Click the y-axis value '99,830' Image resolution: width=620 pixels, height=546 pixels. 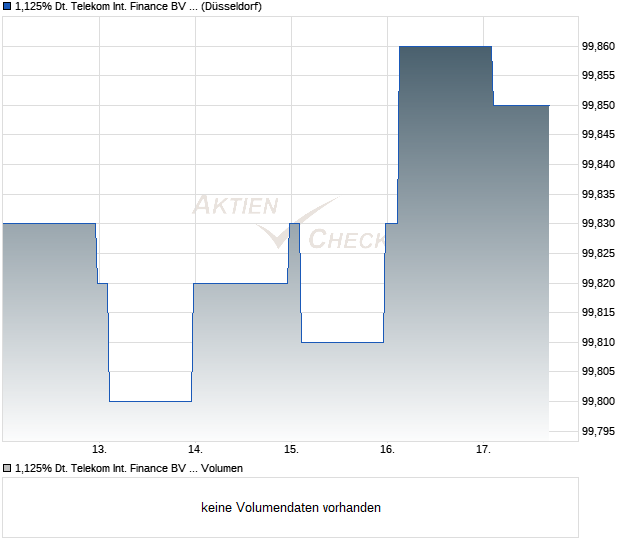(598, 223)
